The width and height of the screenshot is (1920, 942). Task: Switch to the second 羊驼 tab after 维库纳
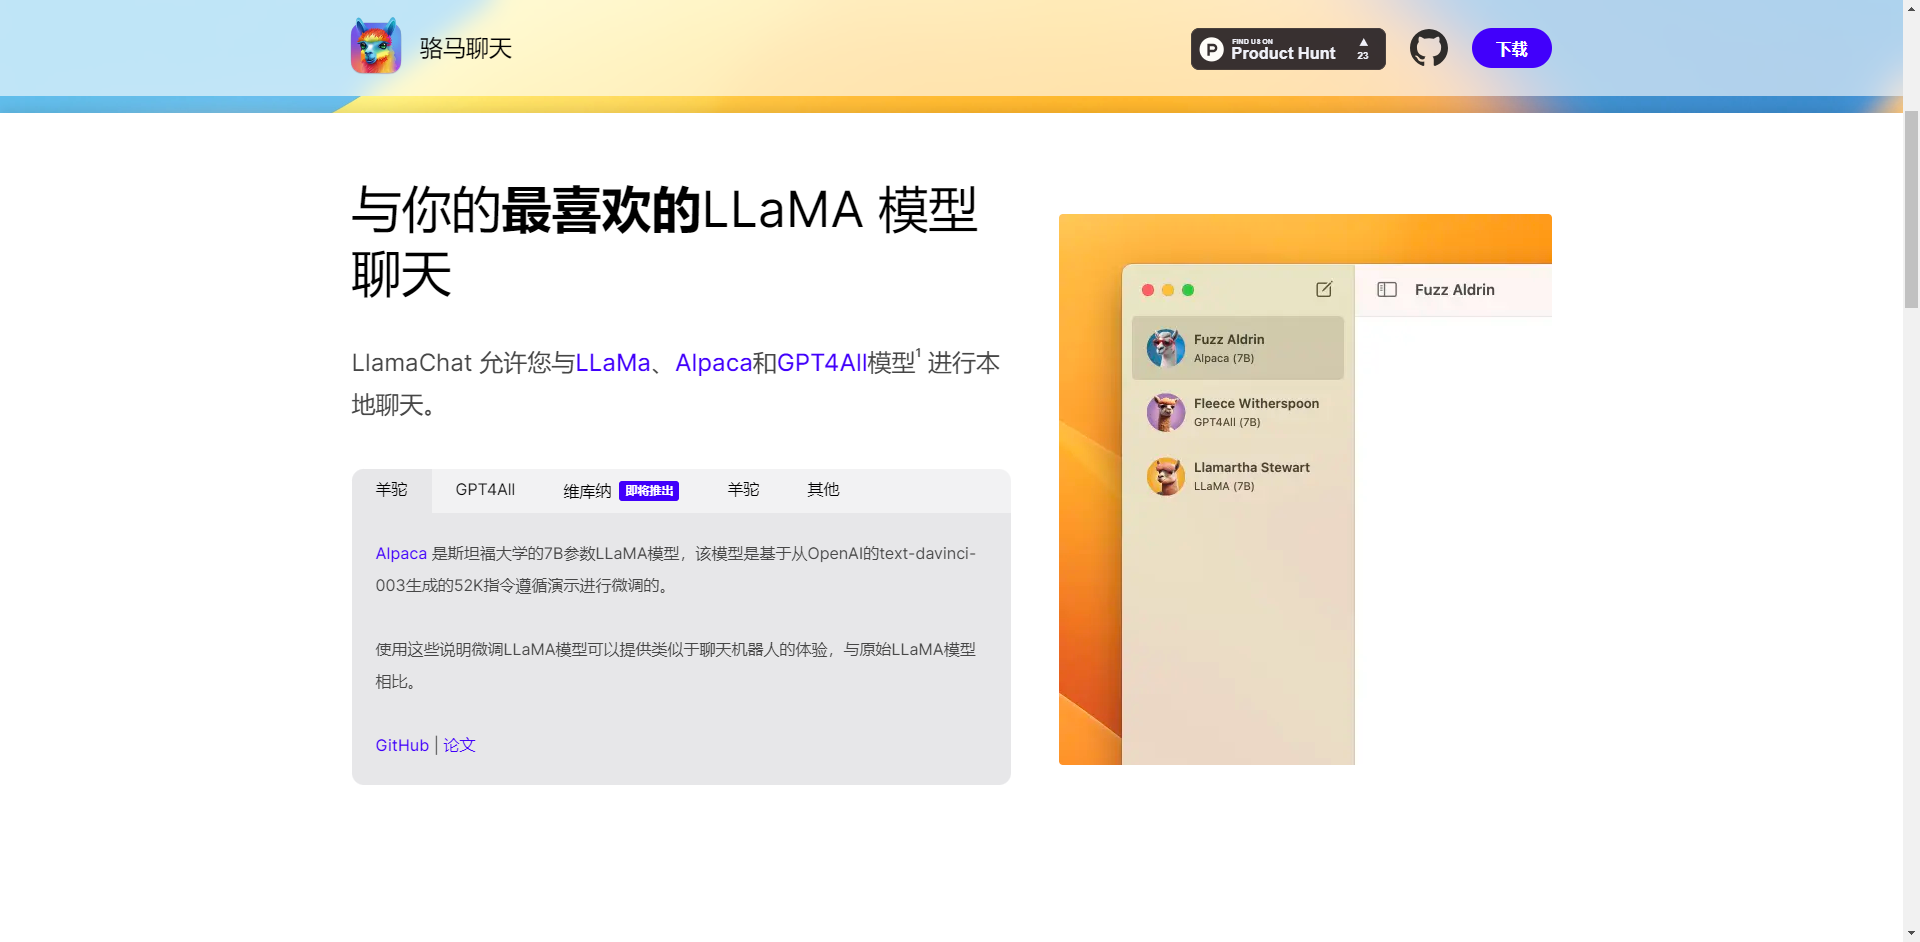click(743, 490)
